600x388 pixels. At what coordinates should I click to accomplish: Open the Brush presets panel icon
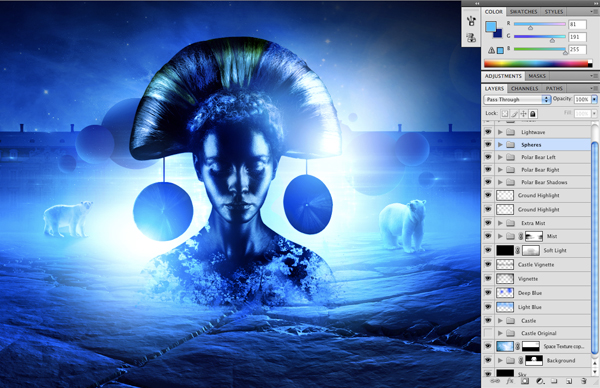(x=471, y=21)
